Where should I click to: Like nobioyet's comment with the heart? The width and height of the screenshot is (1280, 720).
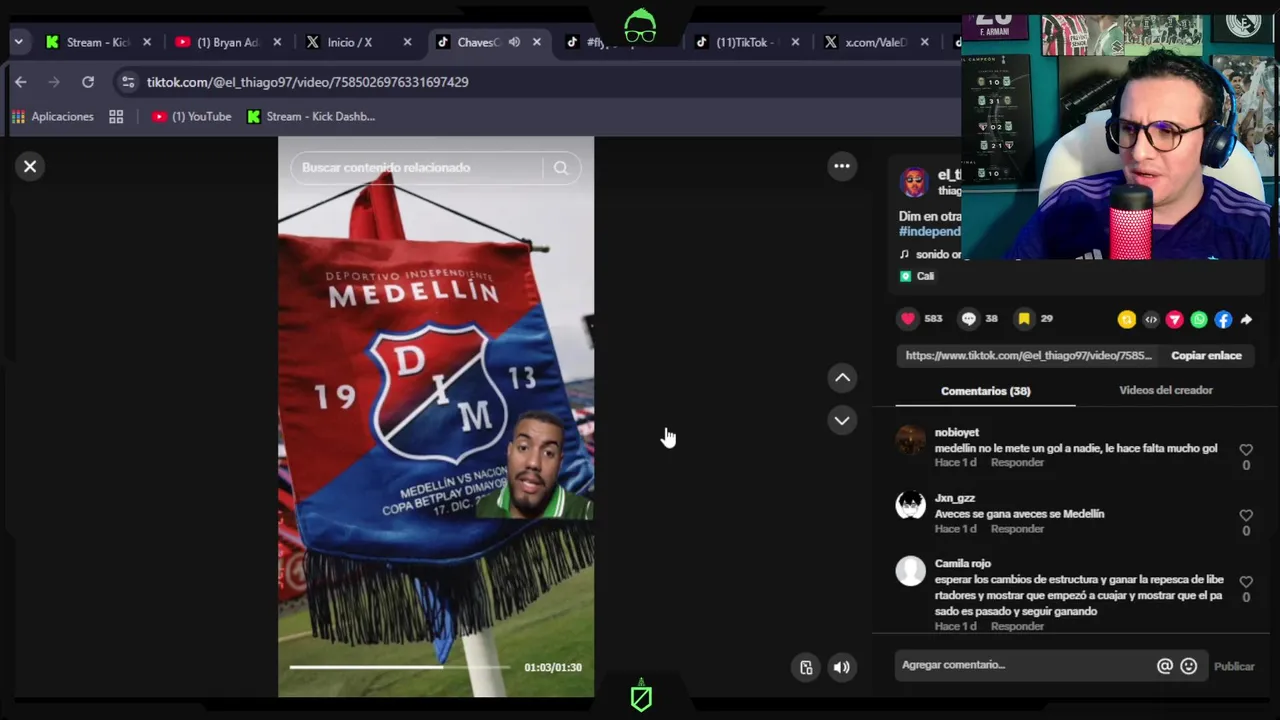tap(1246, 450)
